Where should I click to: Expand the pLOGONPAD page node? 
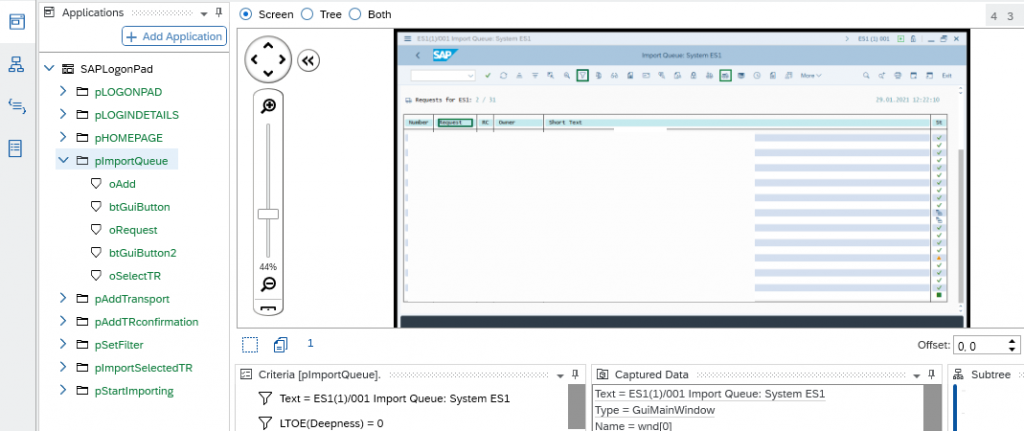pos(63,91)
